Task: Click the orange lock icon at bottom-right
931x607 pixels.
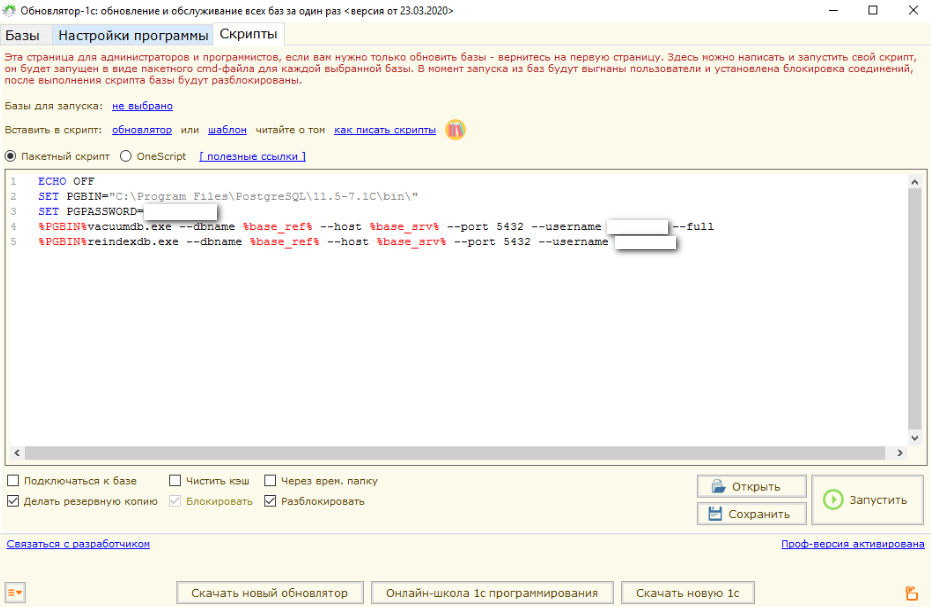Action: (911, 592)
